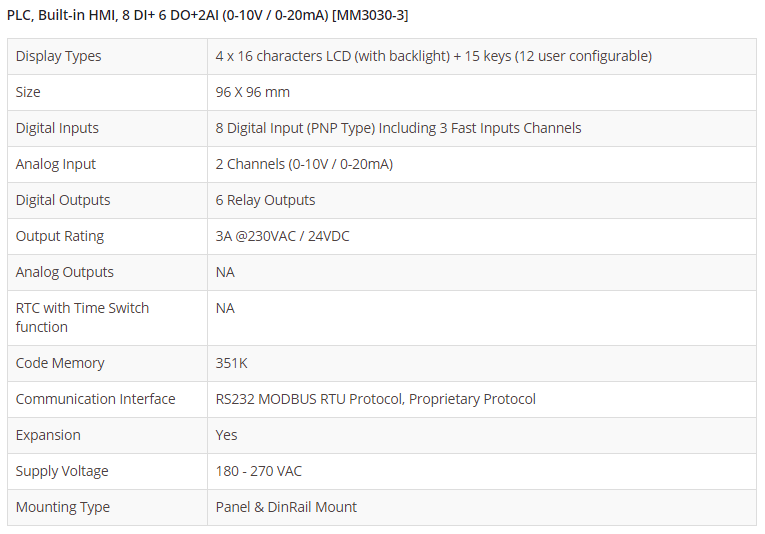Click the RTC with Time Switch function label

tap(82, 317)
